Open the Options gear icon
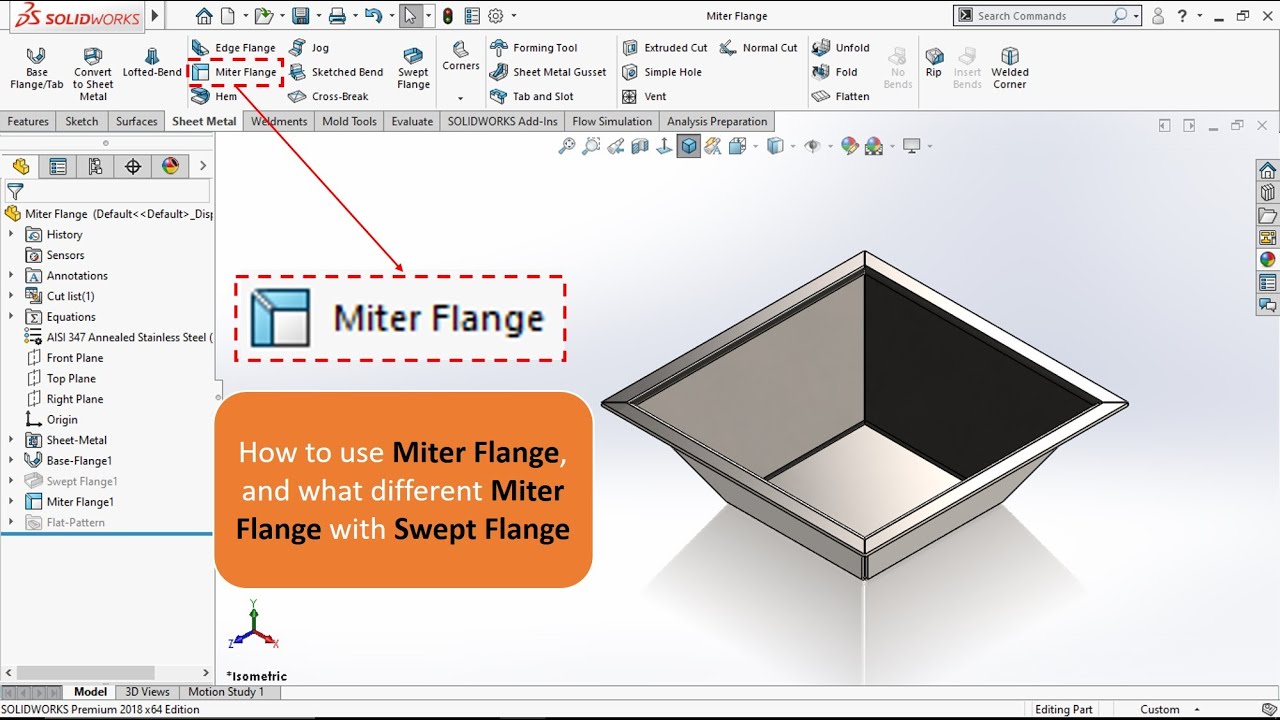This screenshot has height=720, width=1280. tap(496, 16)
